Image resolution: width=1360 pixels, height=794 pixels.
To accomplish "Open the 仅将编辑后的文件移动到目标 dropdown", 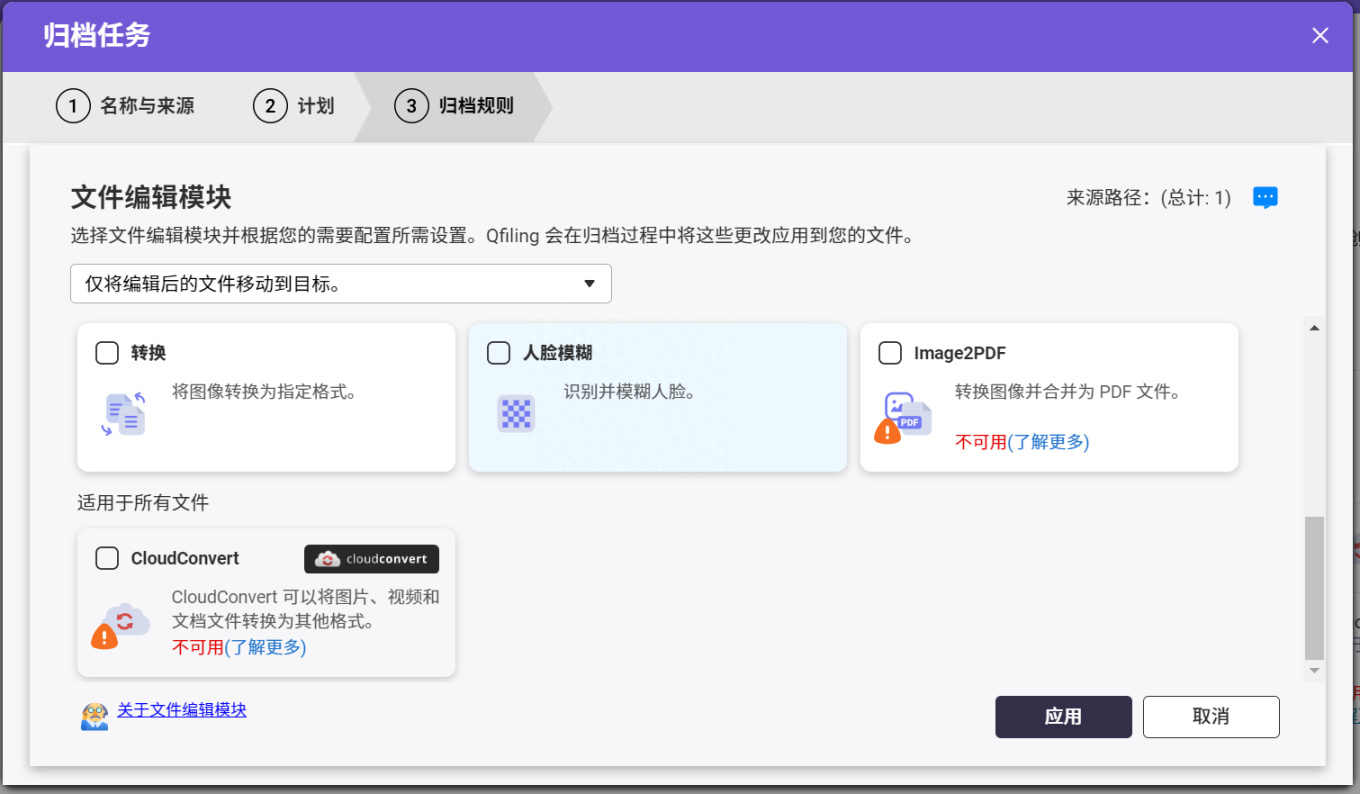I will click(x=341, y=284).
